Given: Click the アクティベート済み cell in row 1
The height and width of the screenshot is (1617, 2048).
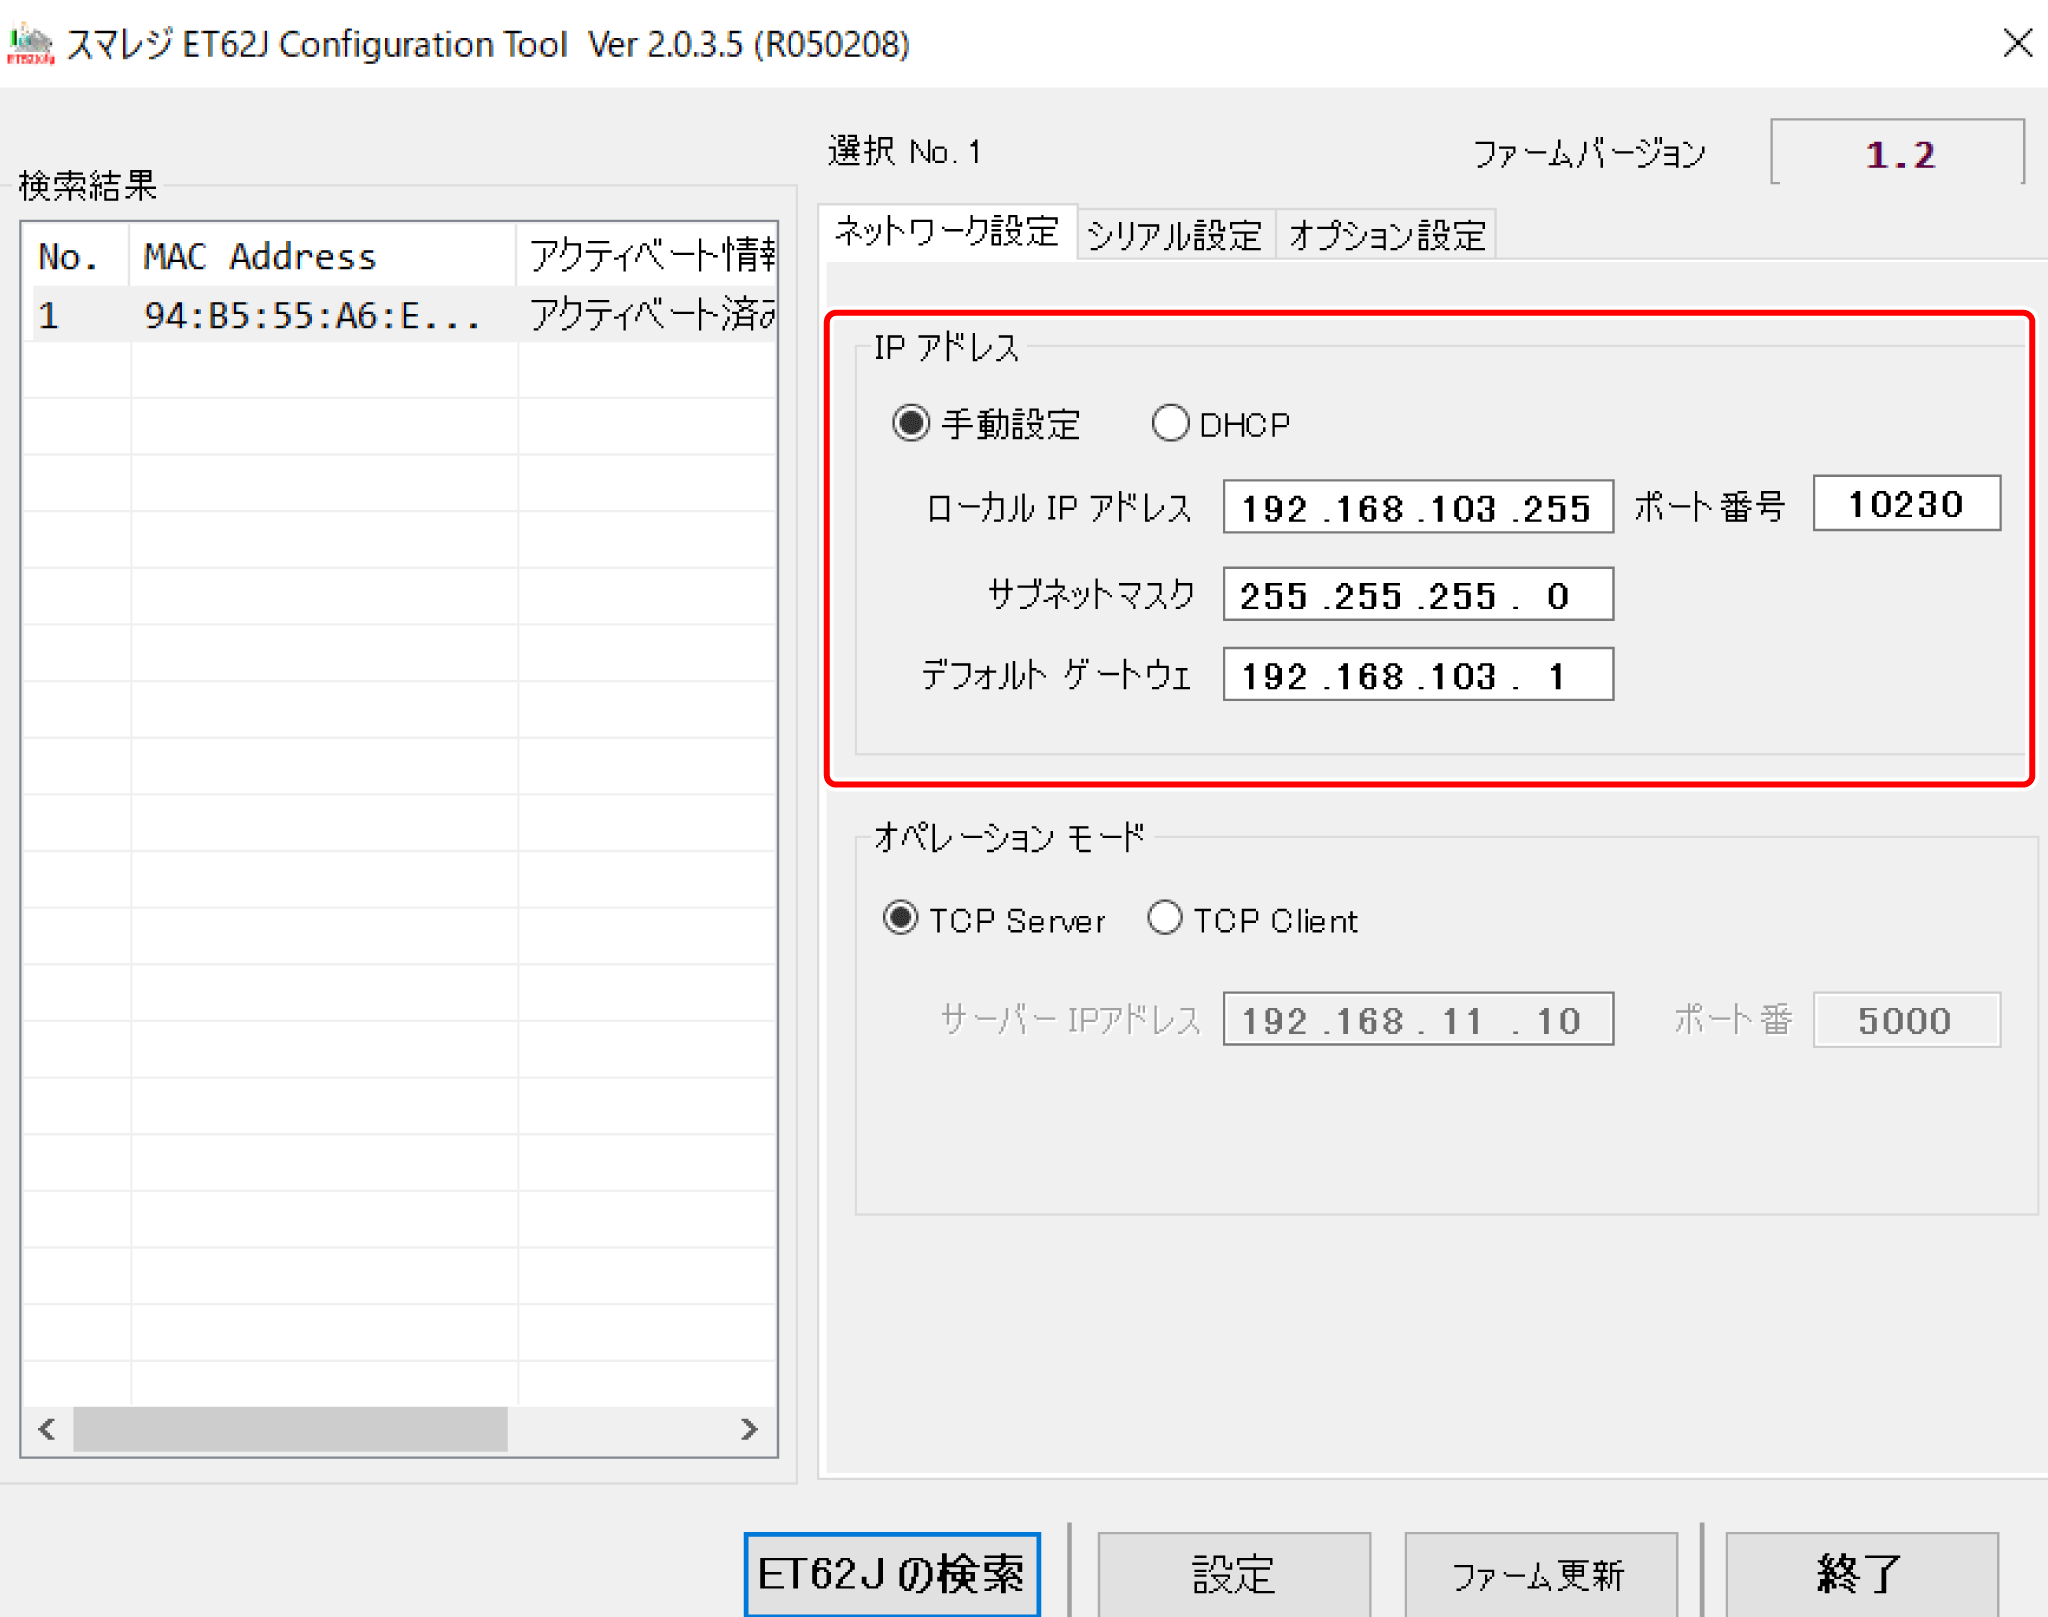Looking at the screenshot, I should (x=647, y=315).
